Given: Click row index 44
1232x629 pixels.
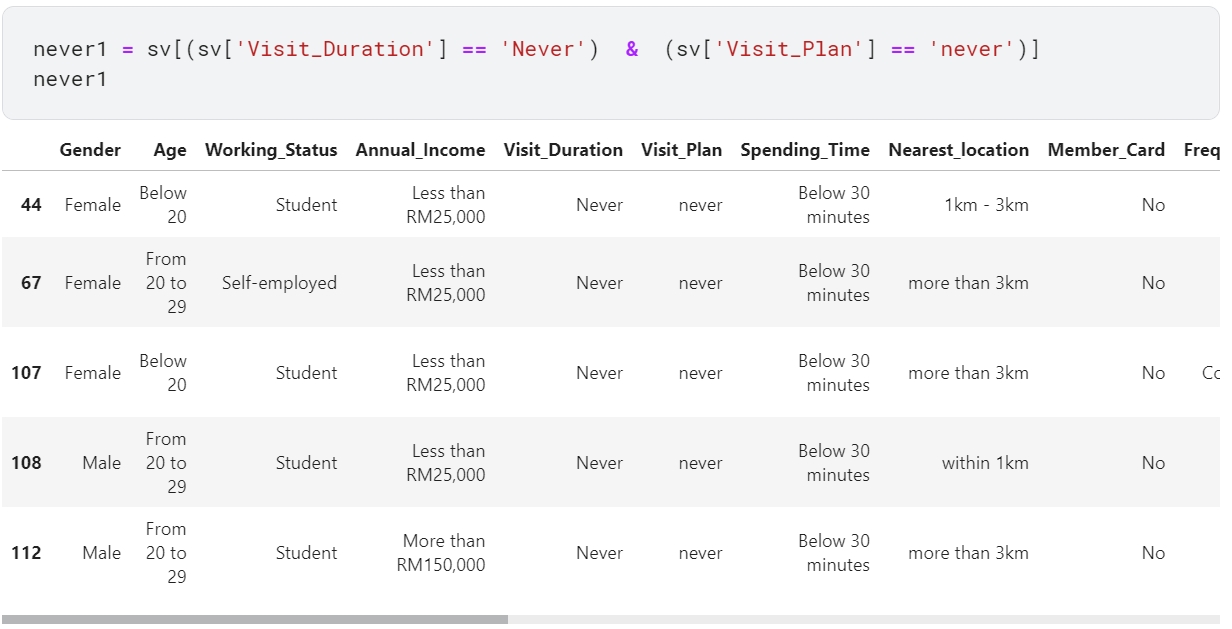Looking at the screenshot, I should 31,205.
